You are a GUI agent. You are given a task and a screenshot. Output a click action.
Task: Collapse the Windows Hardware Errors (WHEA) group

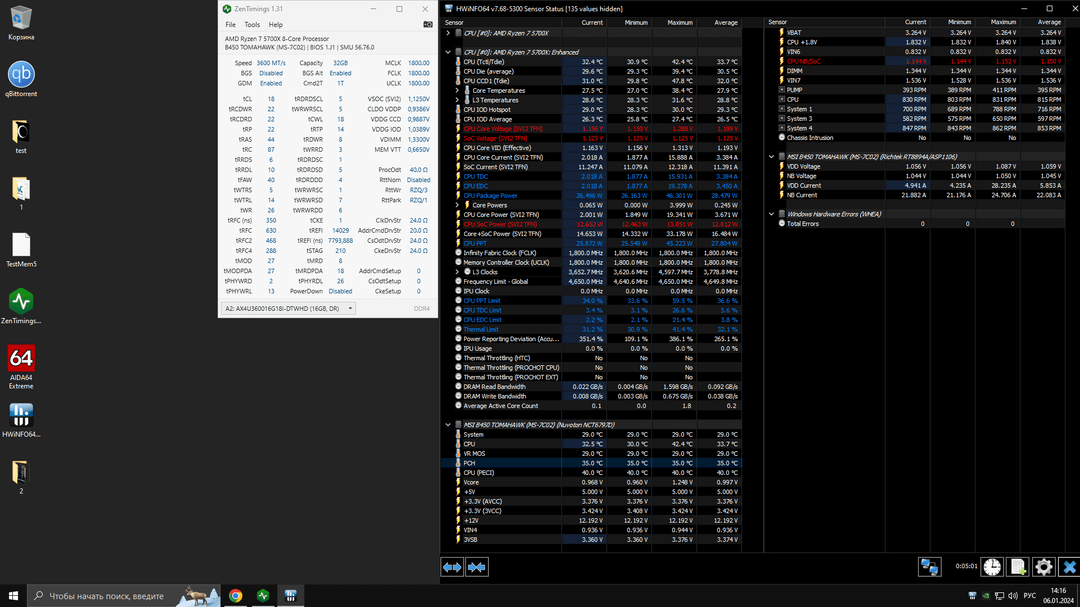[771, 214]
